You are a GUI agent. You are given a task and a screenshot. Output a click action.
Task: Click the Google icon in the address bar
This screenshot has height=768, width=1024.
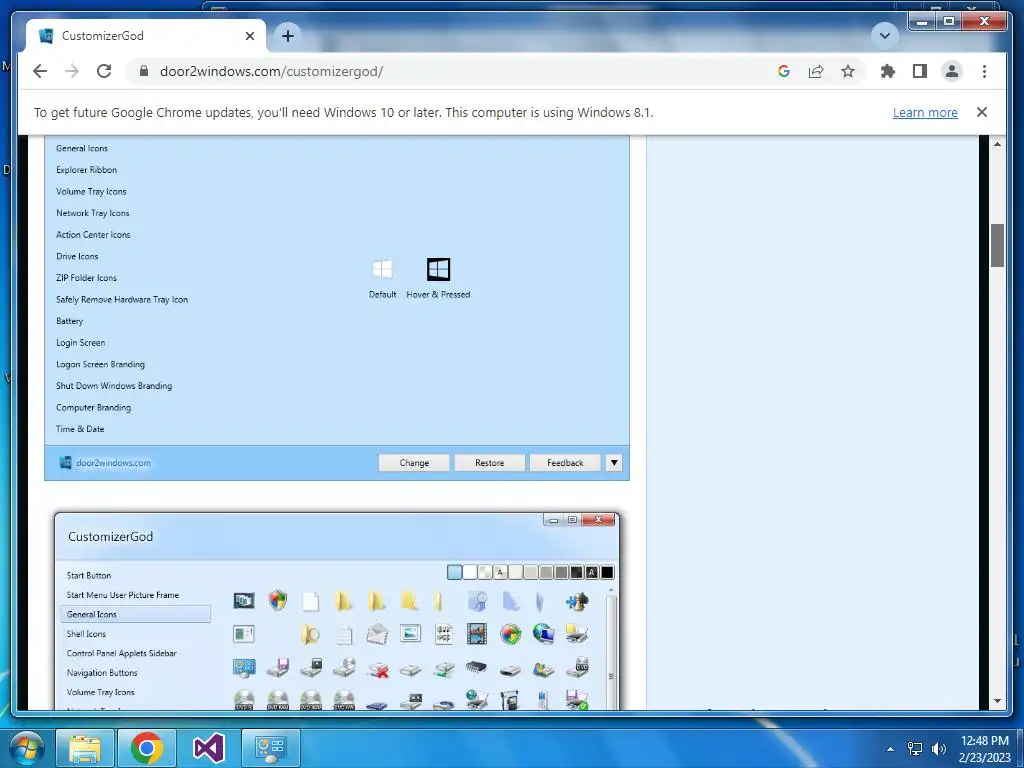click(x=784, y=71)
